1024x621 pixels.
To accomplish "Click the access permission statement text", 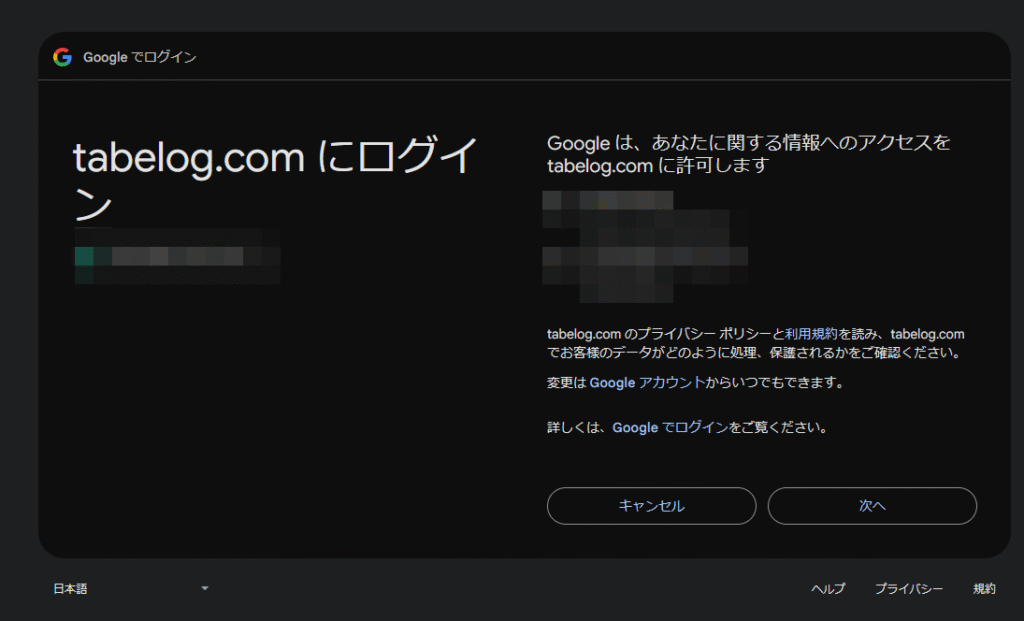I will click(748, 153).
